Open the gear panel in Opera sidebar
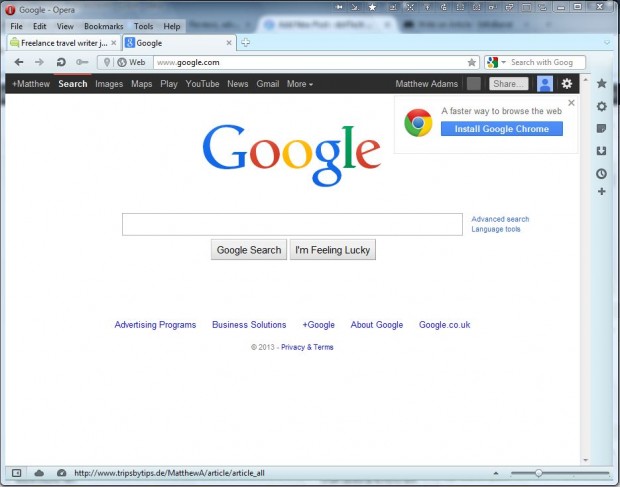 pos(601,106)
